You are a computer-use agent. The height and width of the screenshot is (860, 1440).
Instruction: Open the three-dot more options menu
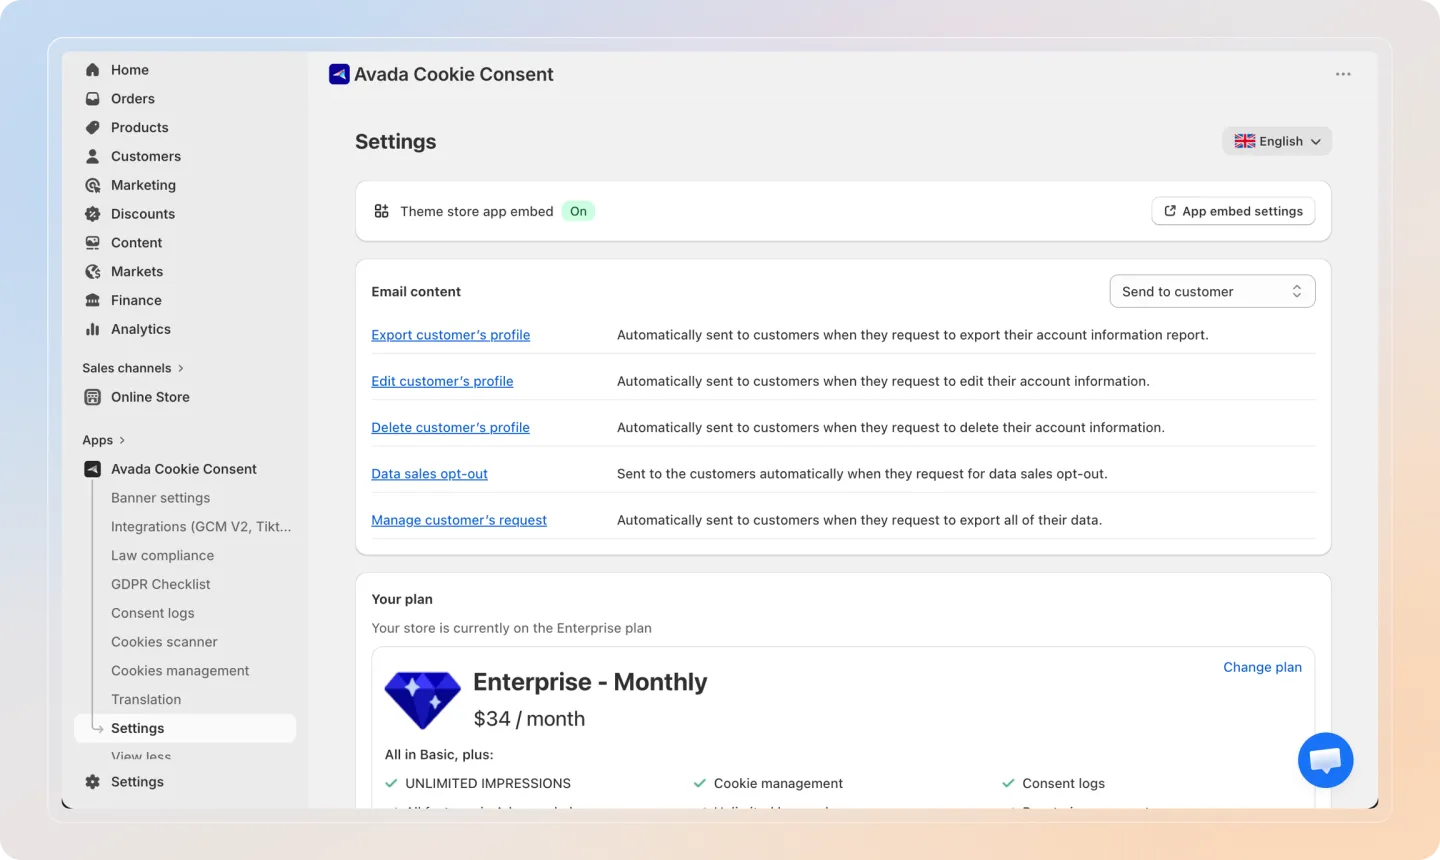click(x=1343, y=74)
